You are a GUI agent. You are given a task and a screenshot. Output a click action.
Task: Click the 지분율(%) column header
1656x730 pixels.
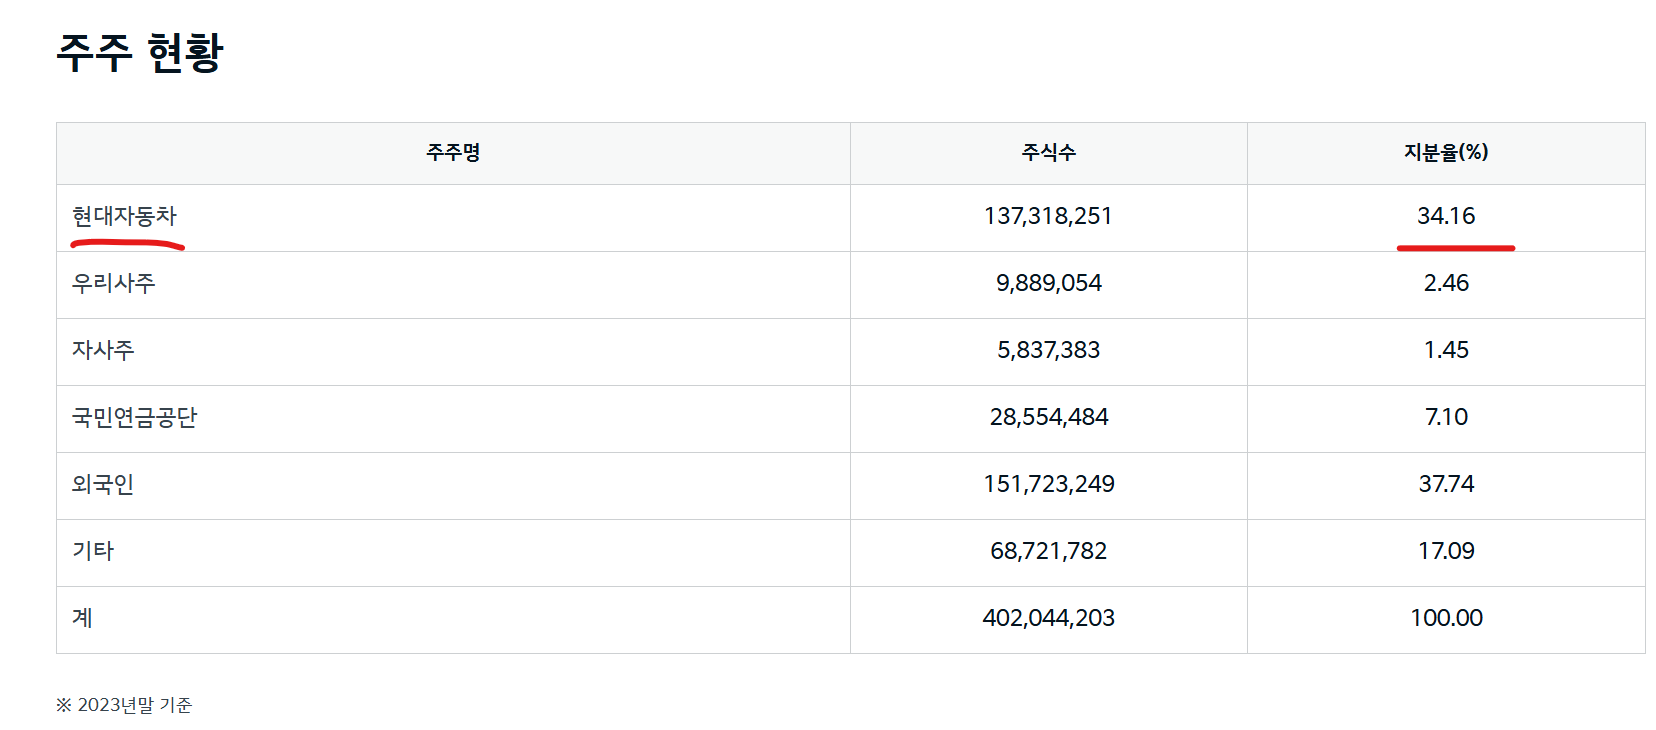1445,153
